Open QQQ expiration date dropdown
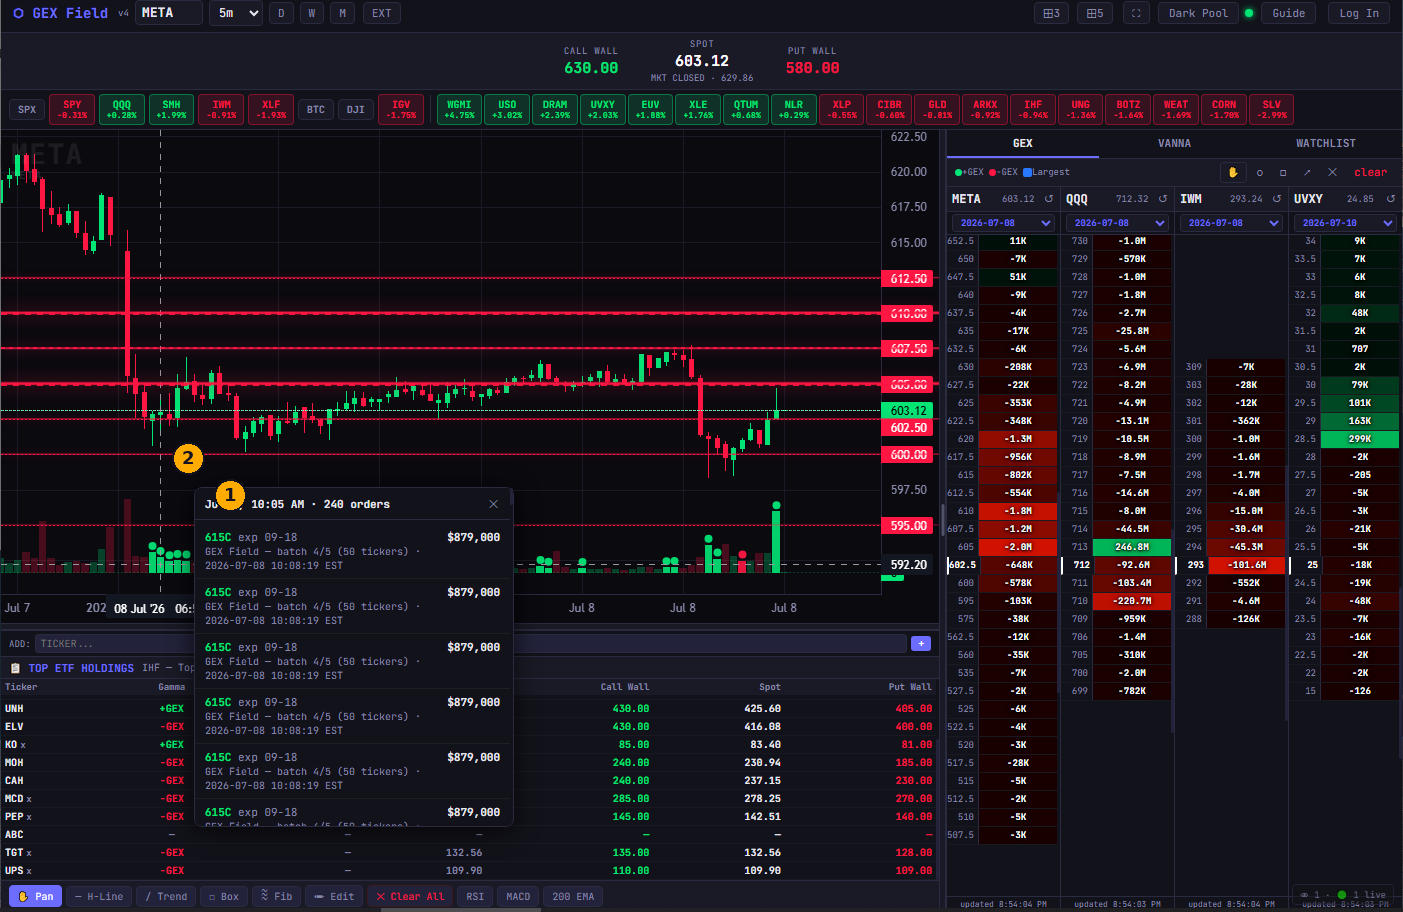The height and width of the screenshot is (912, 1403). pos(1118,223)
